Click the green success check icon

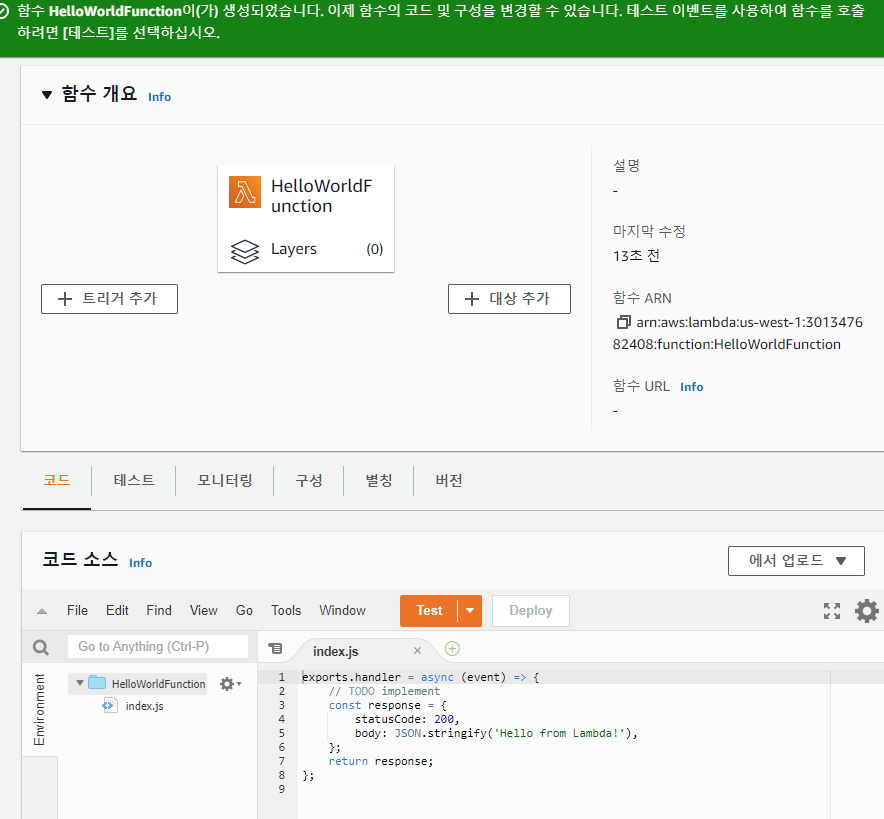tap(2, 12)
